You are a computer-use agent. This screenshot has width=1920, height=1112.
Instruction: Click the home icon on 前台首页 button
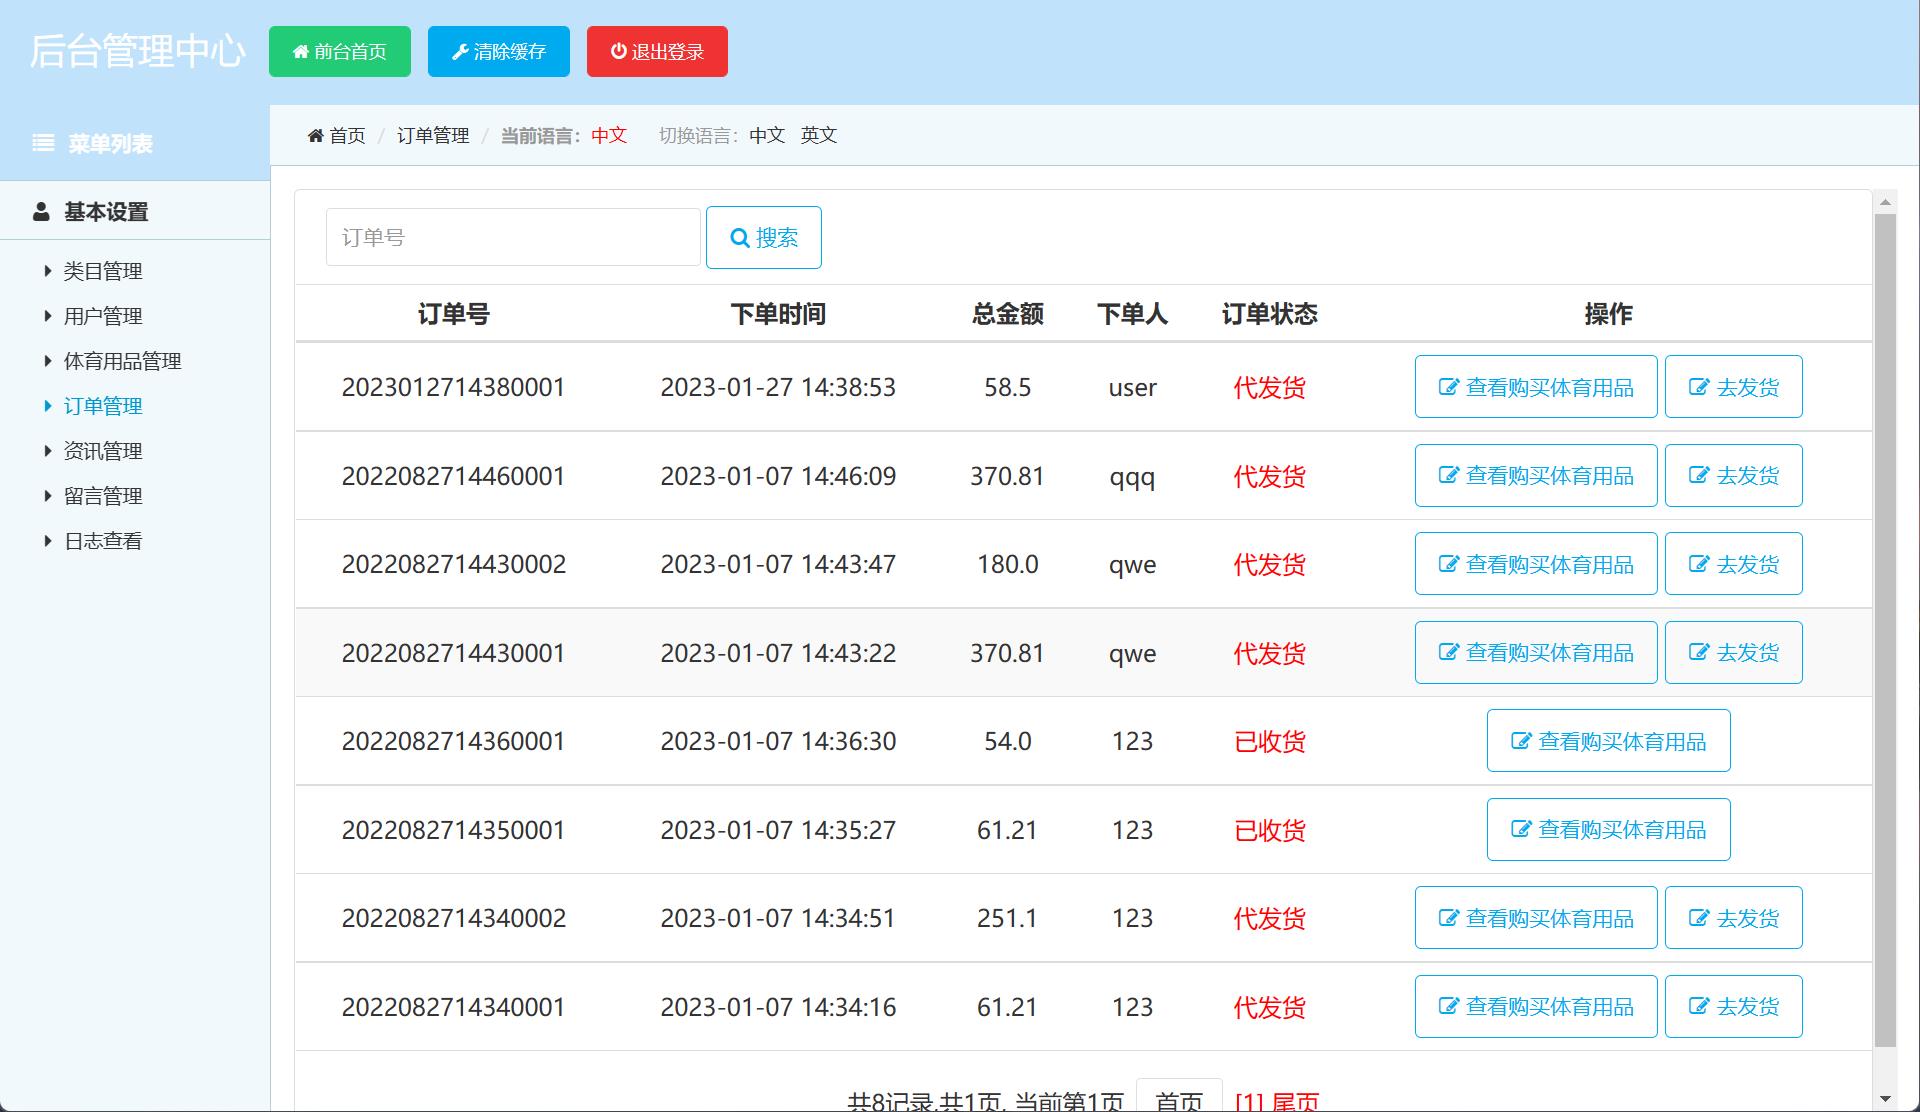(x=301, y=51)
